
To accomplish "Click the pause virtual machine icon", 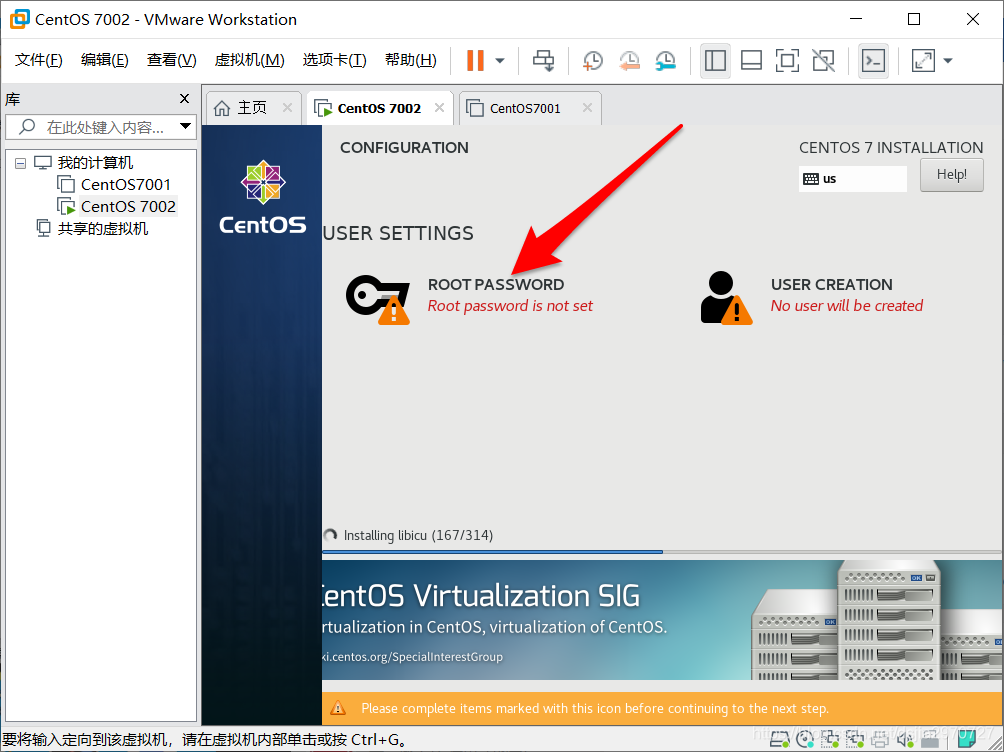I will coord(475,60).
